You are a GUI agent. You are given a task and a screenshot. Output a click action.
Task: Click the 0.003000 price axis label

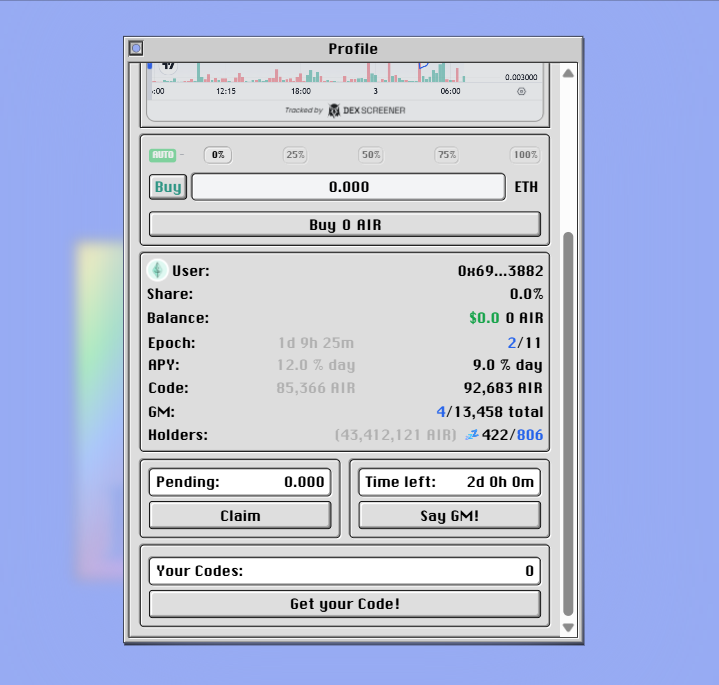[521, 77]
